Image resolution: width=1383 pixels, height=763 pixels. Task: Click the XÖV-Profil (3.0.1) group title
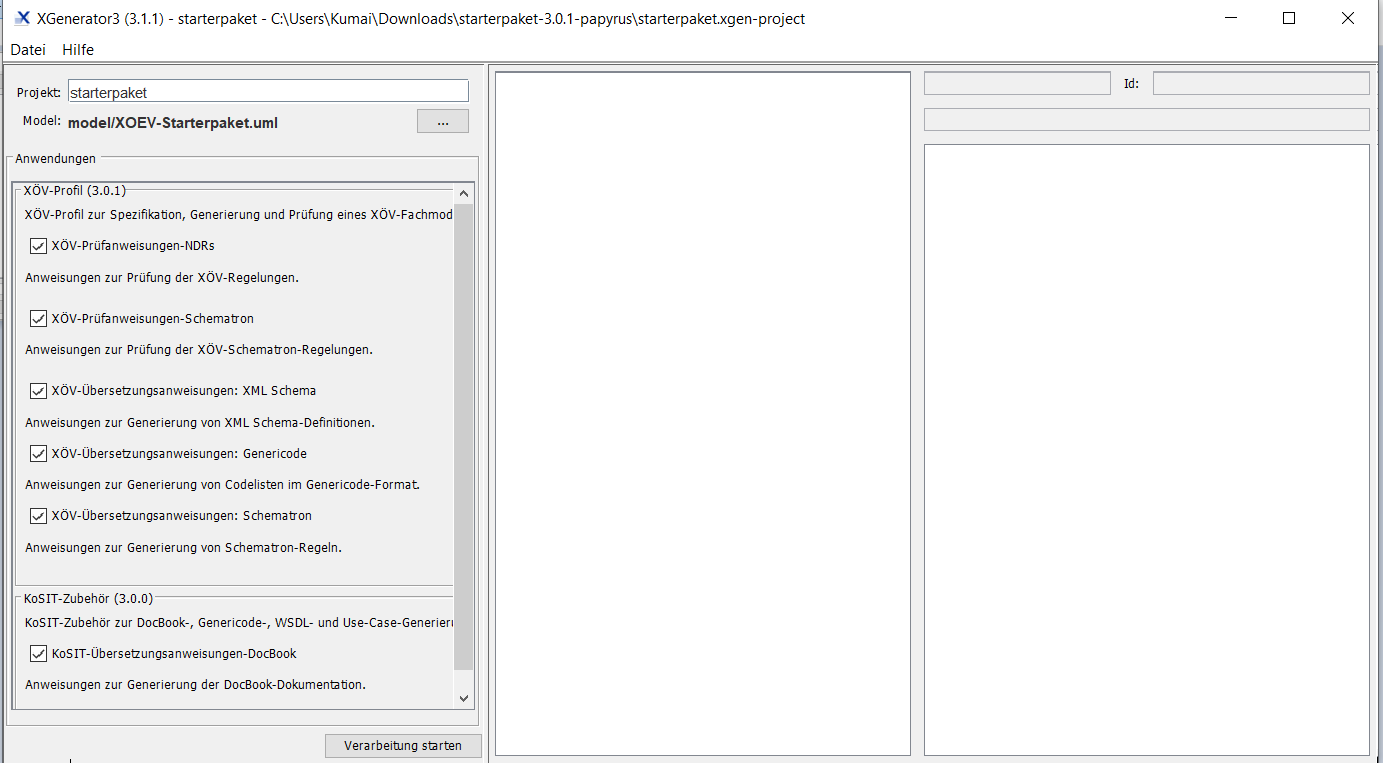point(75,190)
